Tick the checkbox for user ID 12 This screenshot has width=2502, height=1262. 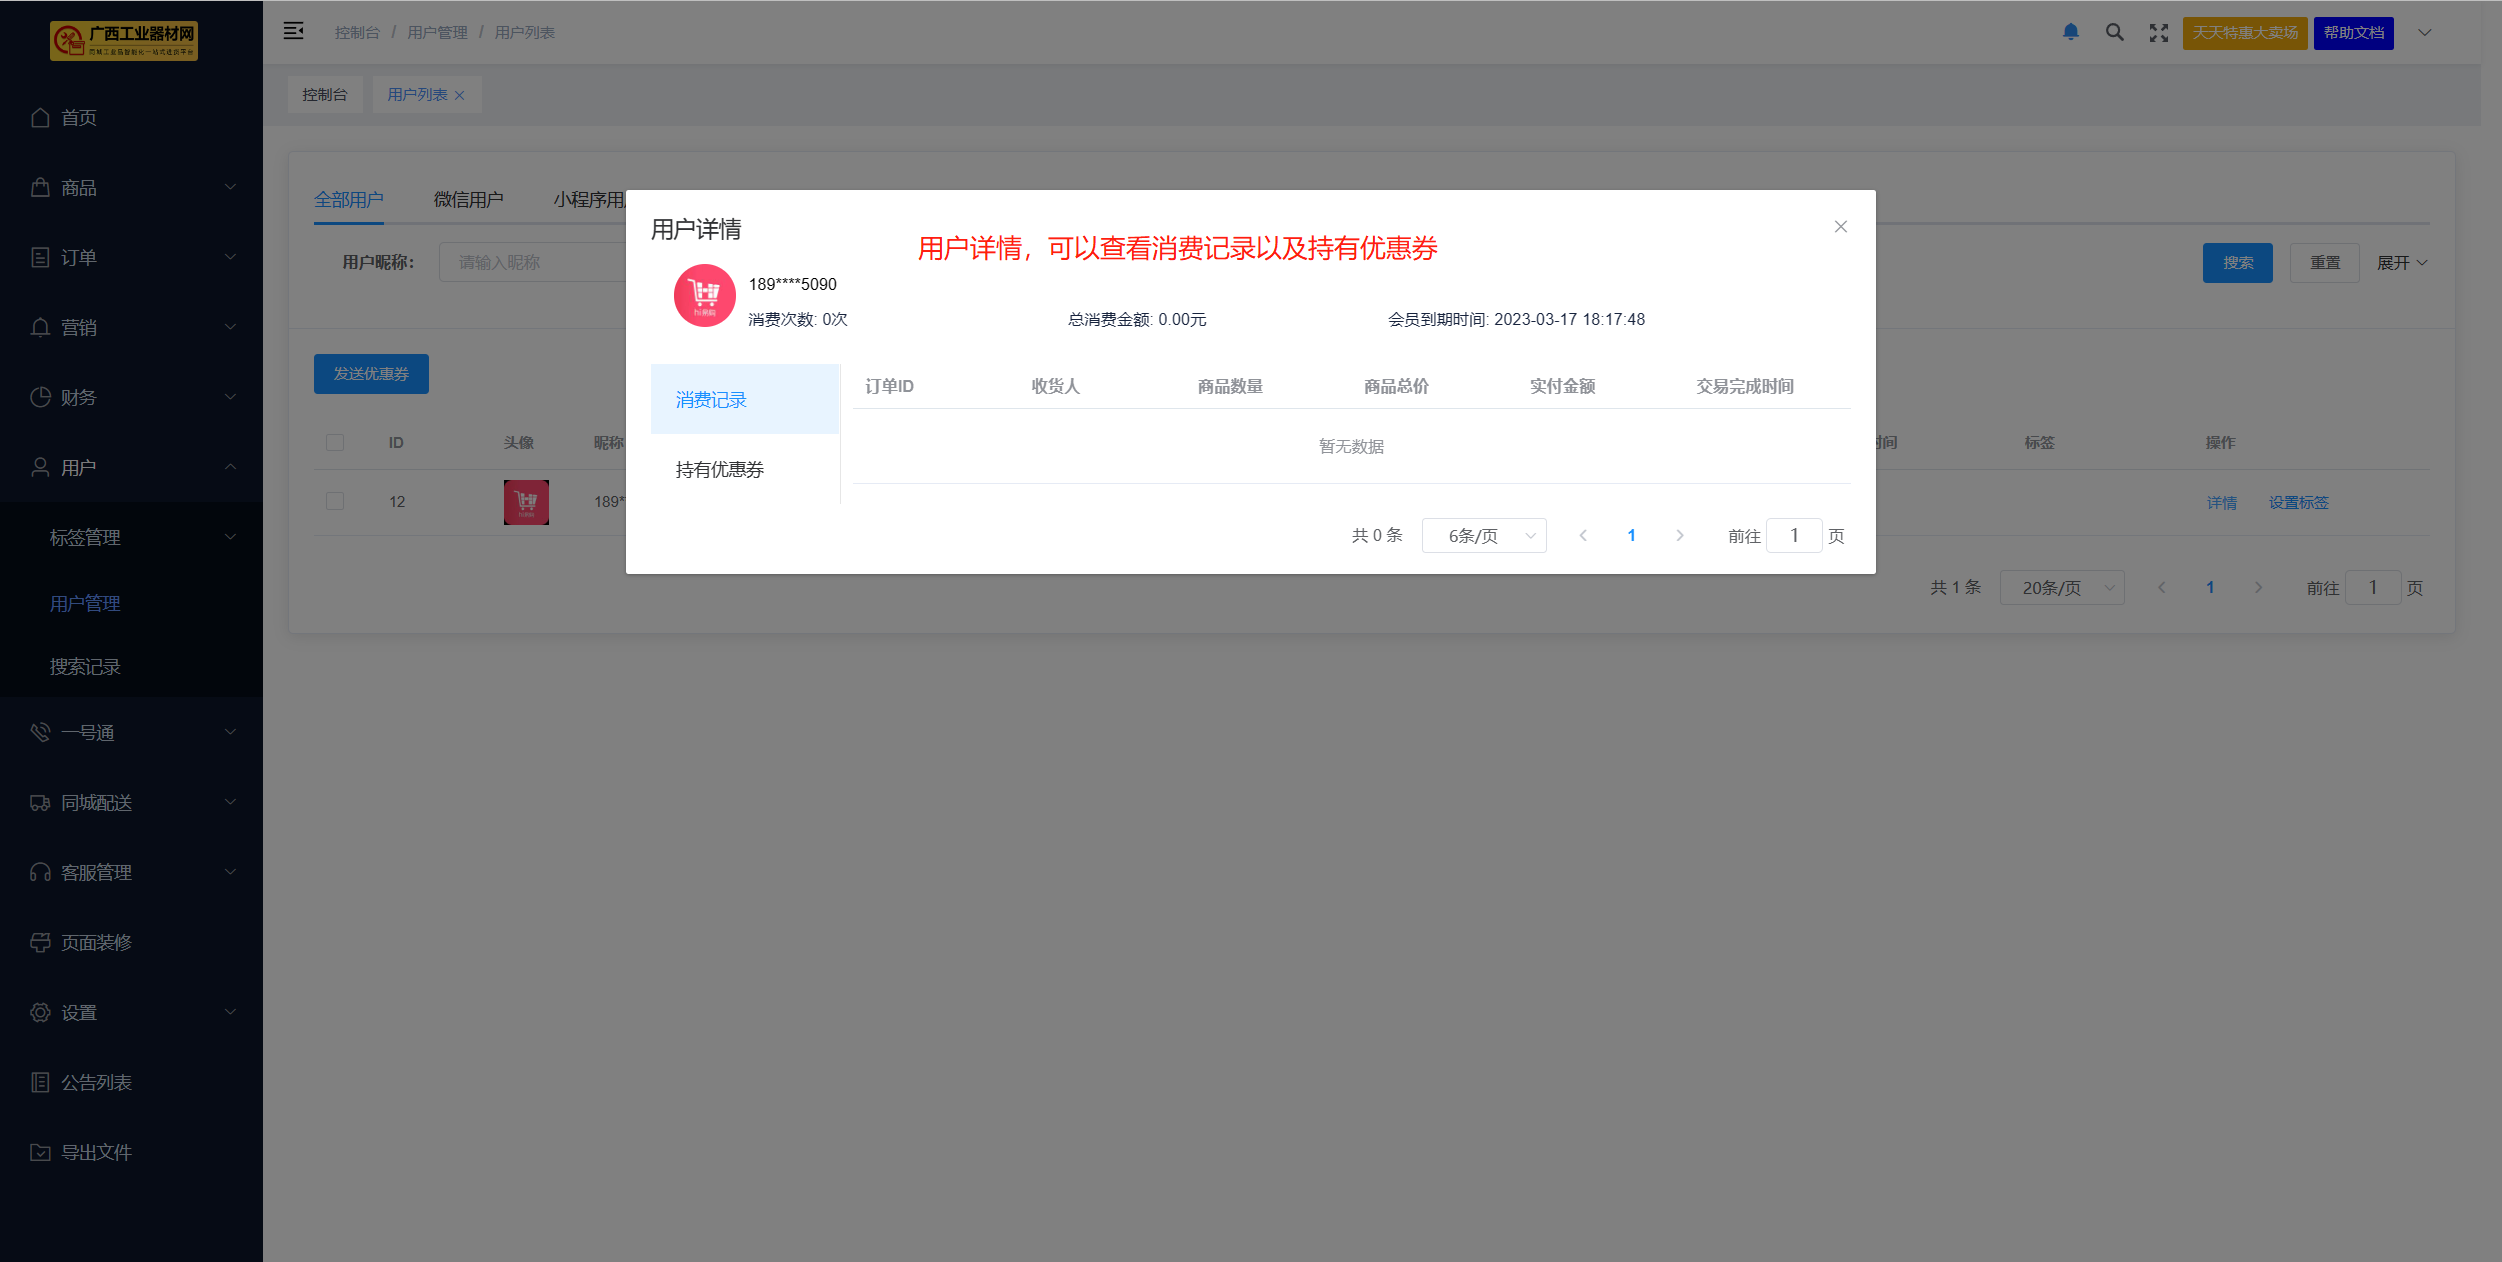point(335,501)
